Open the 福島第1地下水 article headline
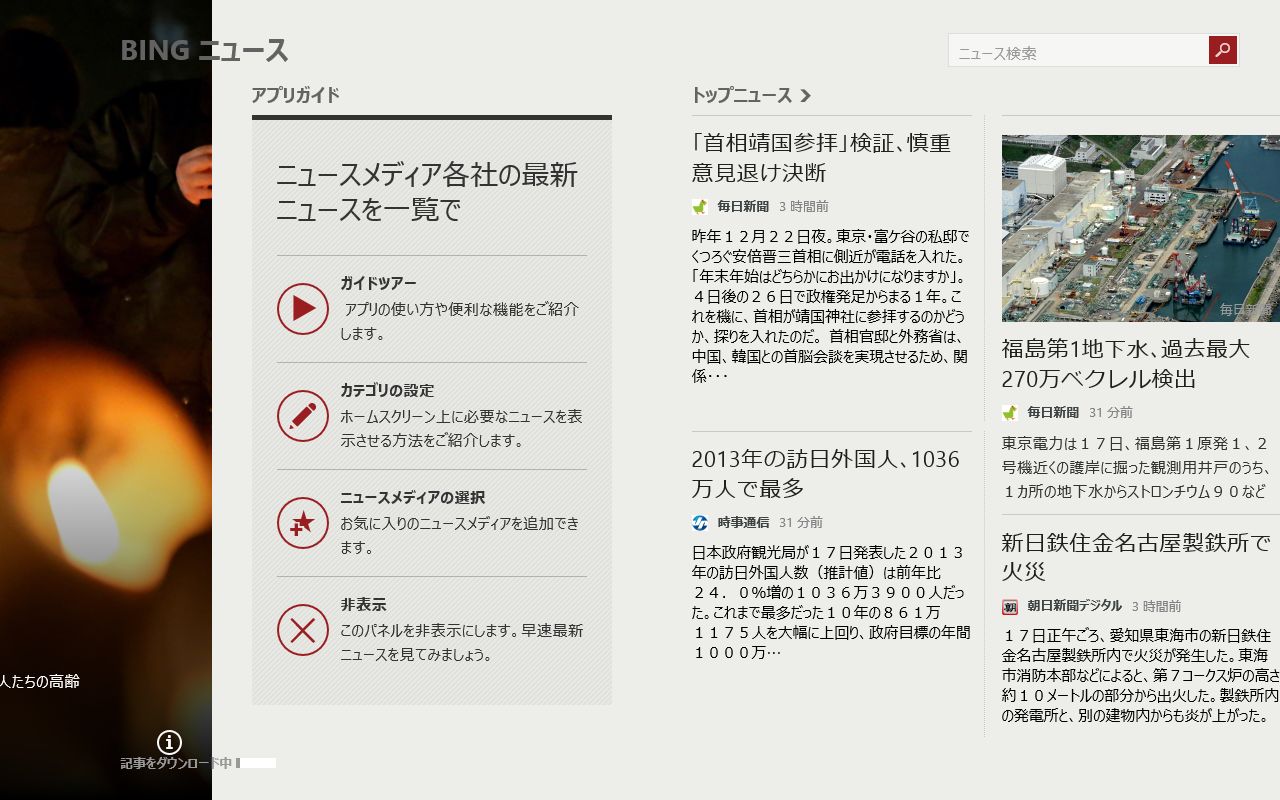This screenshot has width=1280, height=800. coord(1126,364)
